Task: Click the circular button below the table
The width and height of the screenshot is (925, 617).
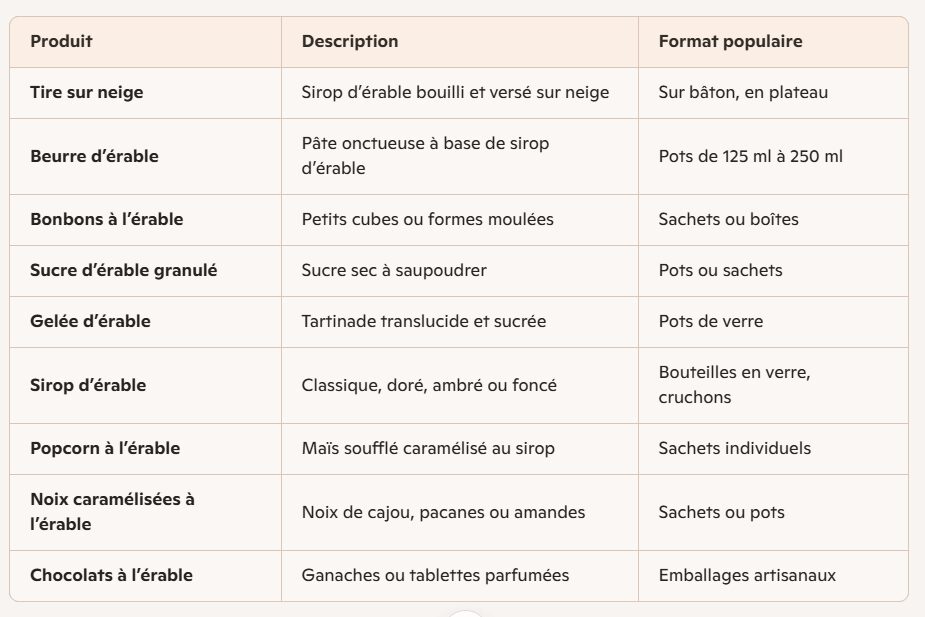Action: coord(465,612)
